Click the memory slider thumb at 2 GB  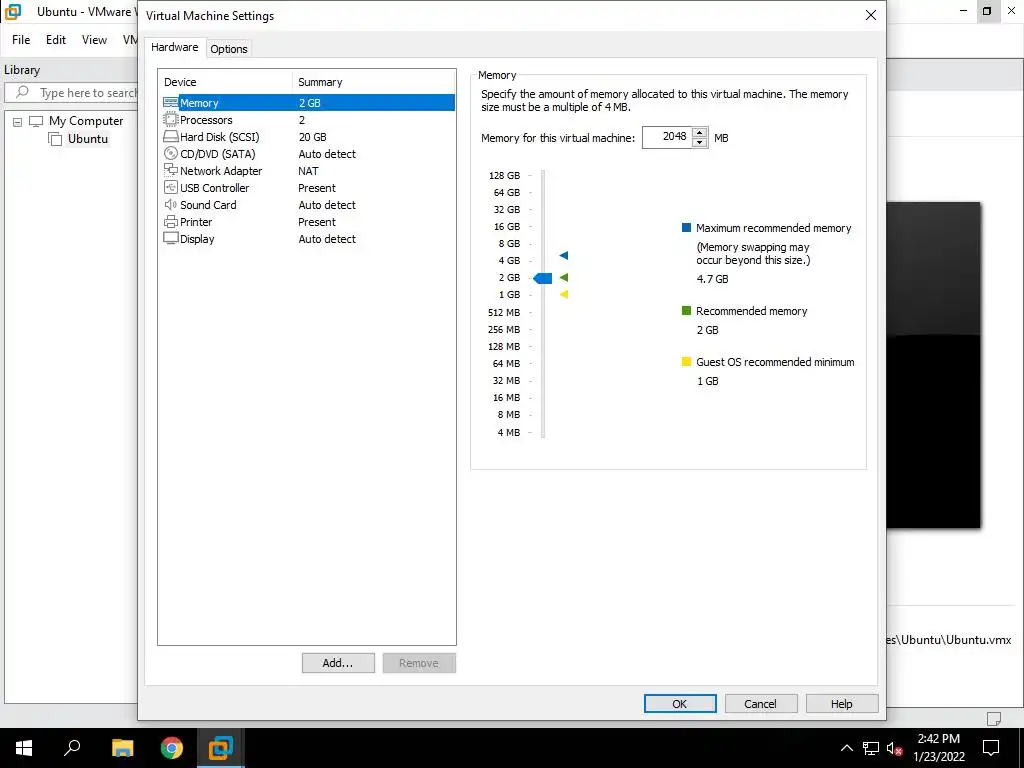pyautogui.click(x=543, y=278)
